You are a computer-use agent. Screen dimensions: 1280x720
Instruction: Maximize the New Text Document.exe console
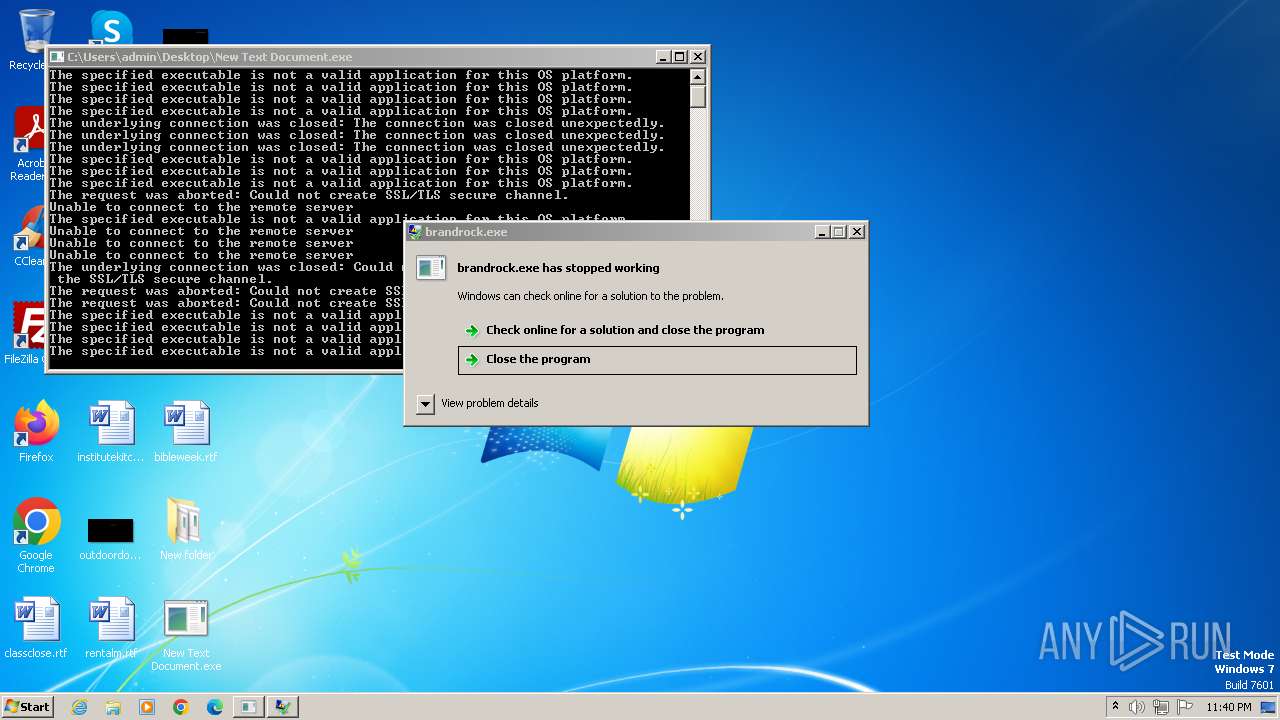point(680,57)
